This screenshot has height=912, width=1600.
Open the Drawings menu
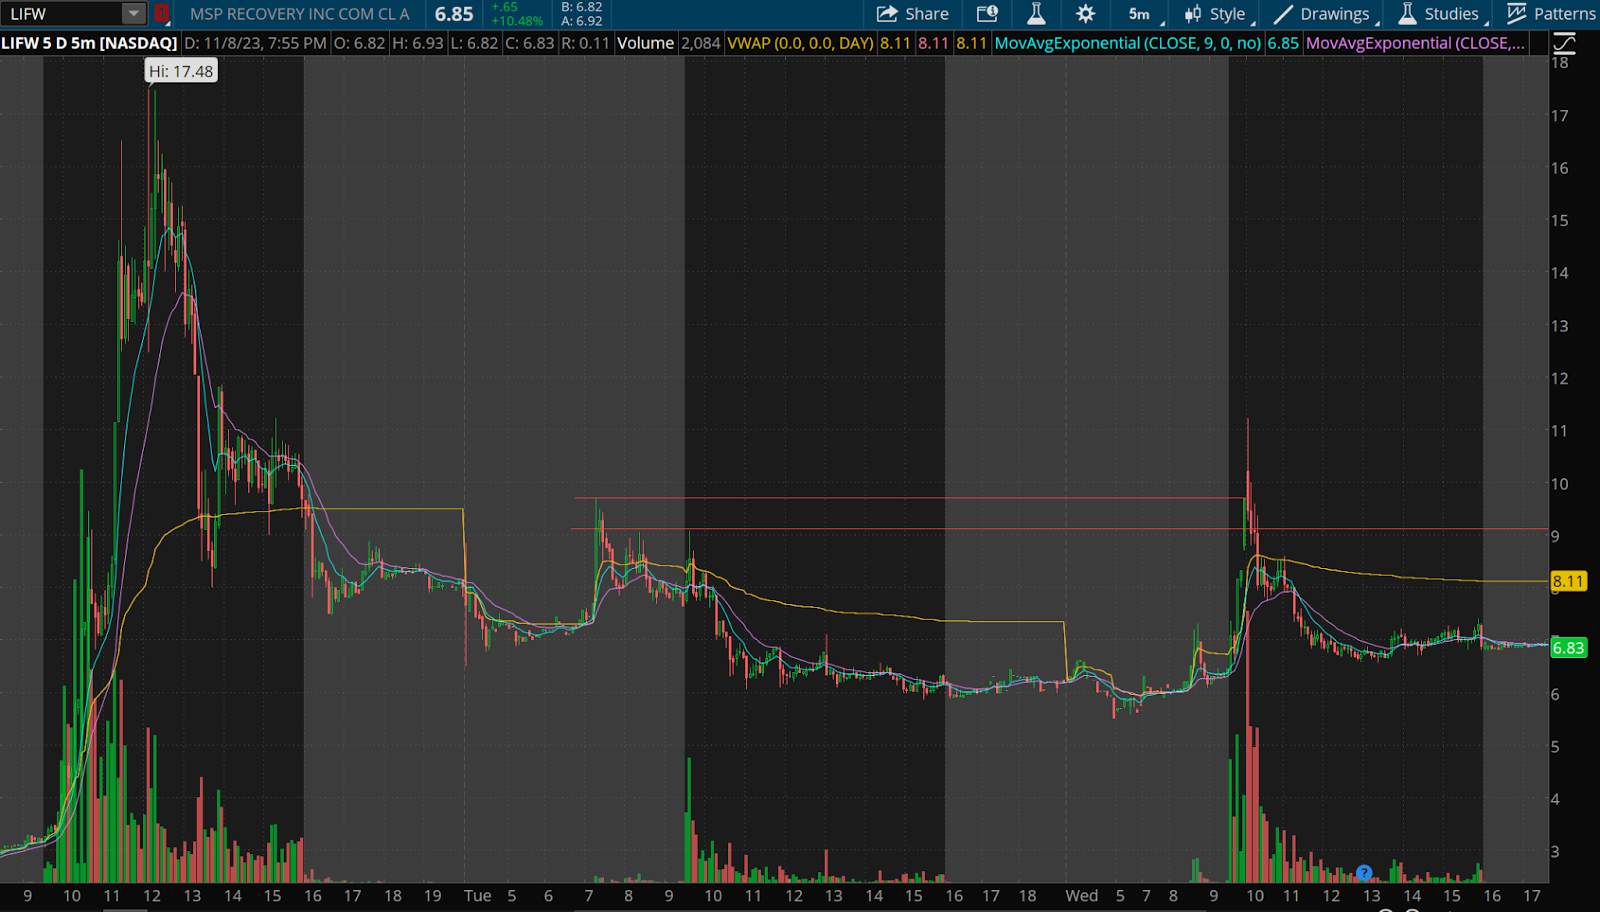point(1325,14)
